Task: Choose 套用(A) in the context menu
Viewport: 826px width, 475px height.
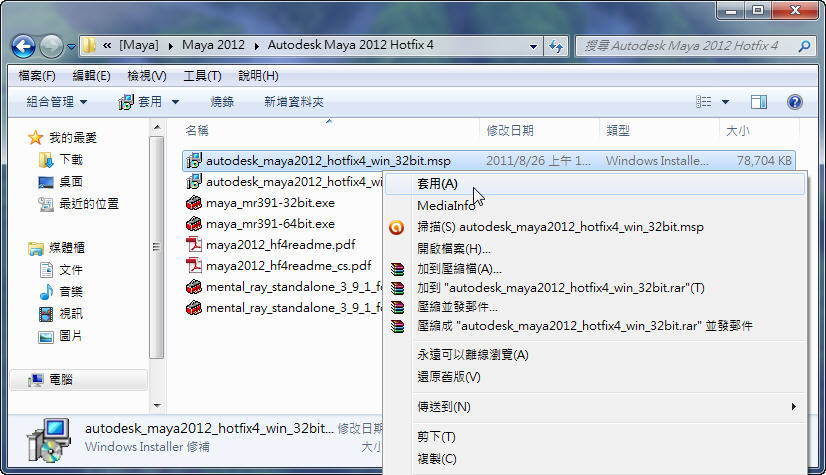Action: pyautogui.click(x=595, y=184)
